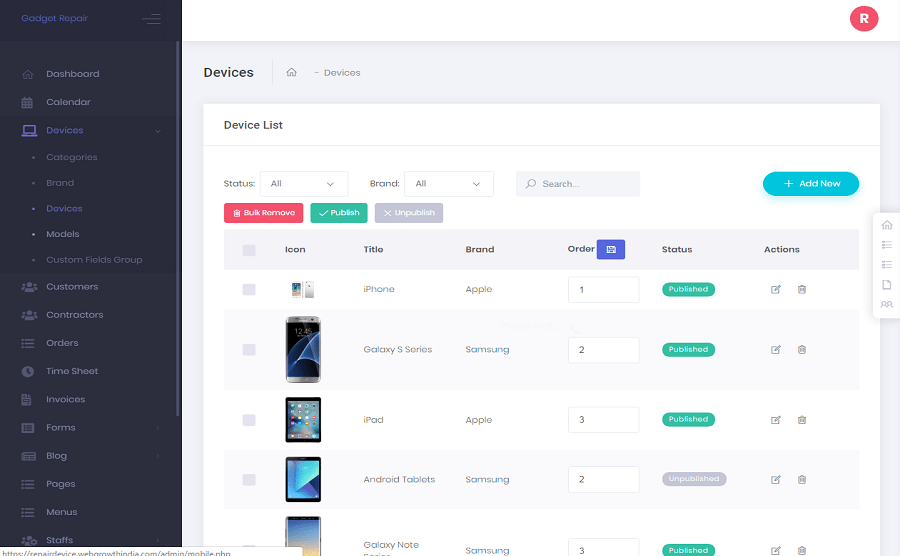The image size is (900, 556).
Task: Toggle the select-all checkbox in table header
Action: pos(249,250)
